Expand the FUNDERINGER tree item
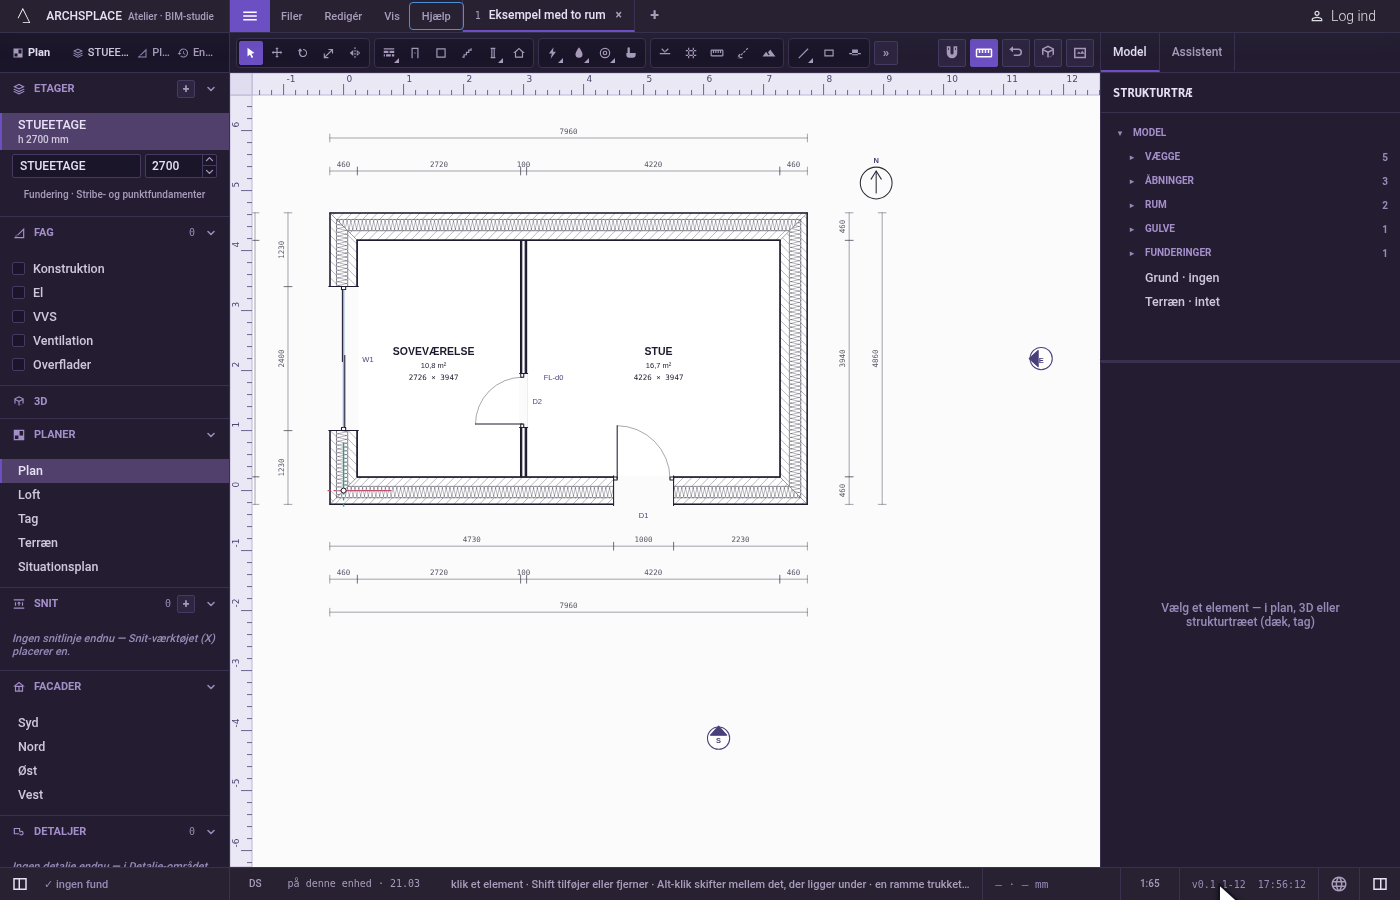 click(x=1132, y=253)
